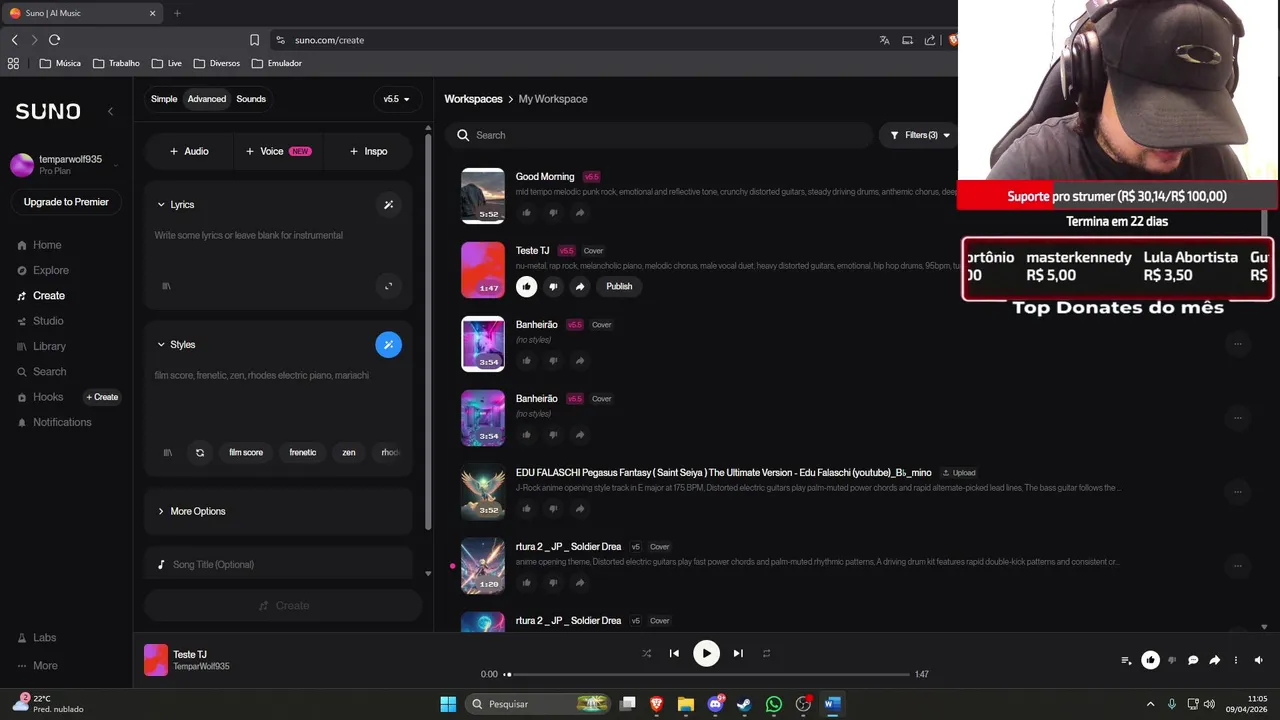Skip to next track in player
Viewport: 1280px width, 720px height.
pyautogui.click(x=738, y=653)
